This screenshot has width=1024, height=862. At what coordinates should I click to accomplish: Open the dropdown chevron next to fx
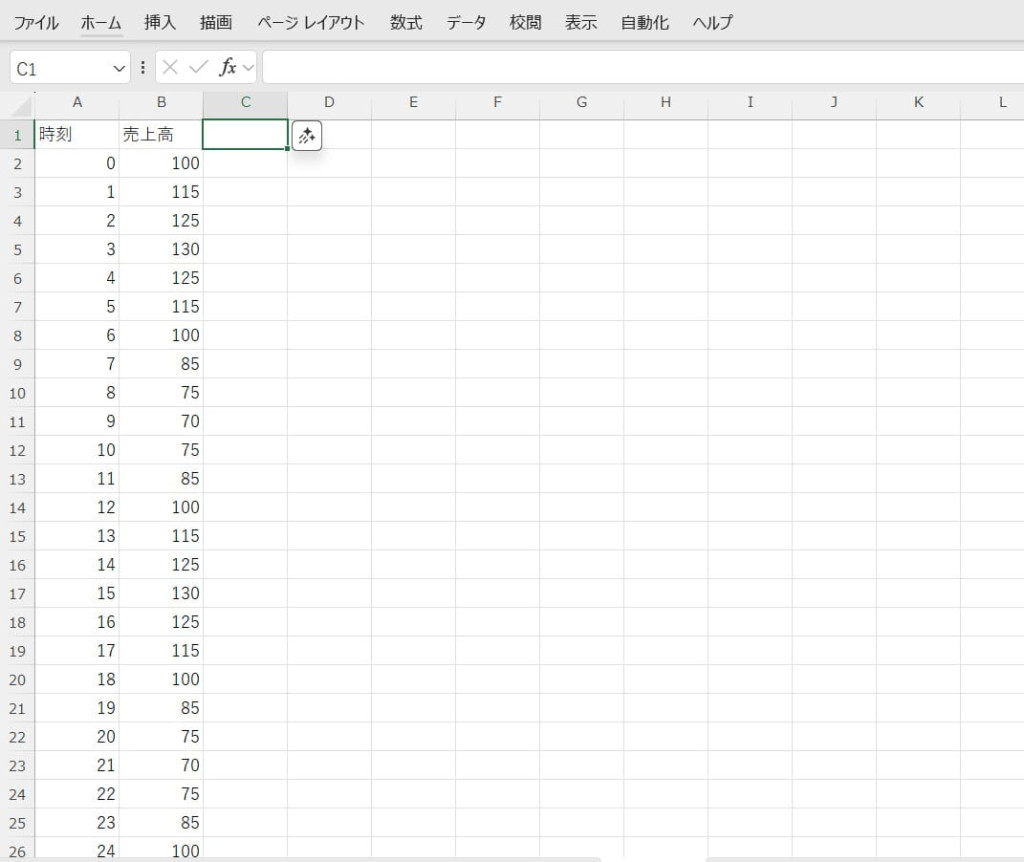click(248, 68)
